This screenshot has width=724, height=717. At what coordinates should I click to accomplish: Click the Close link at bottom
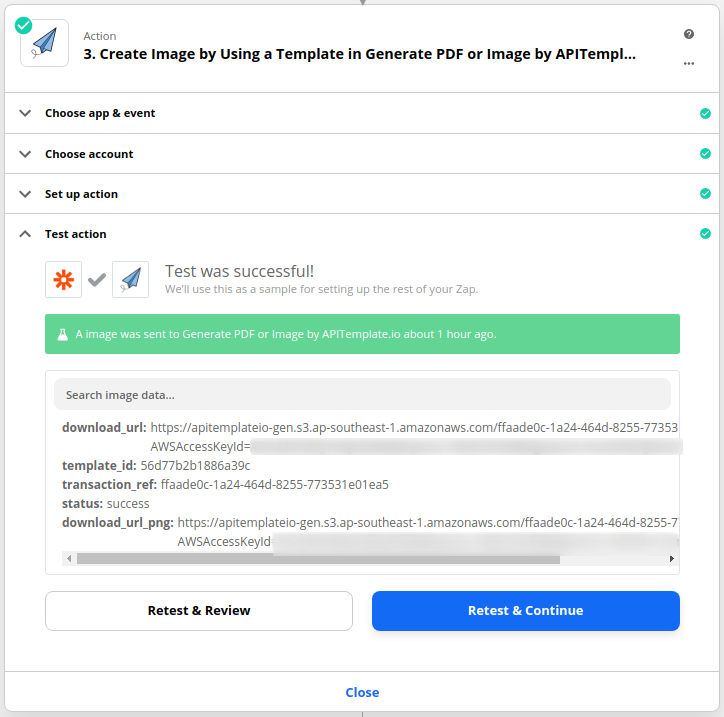tap(362, 692)
